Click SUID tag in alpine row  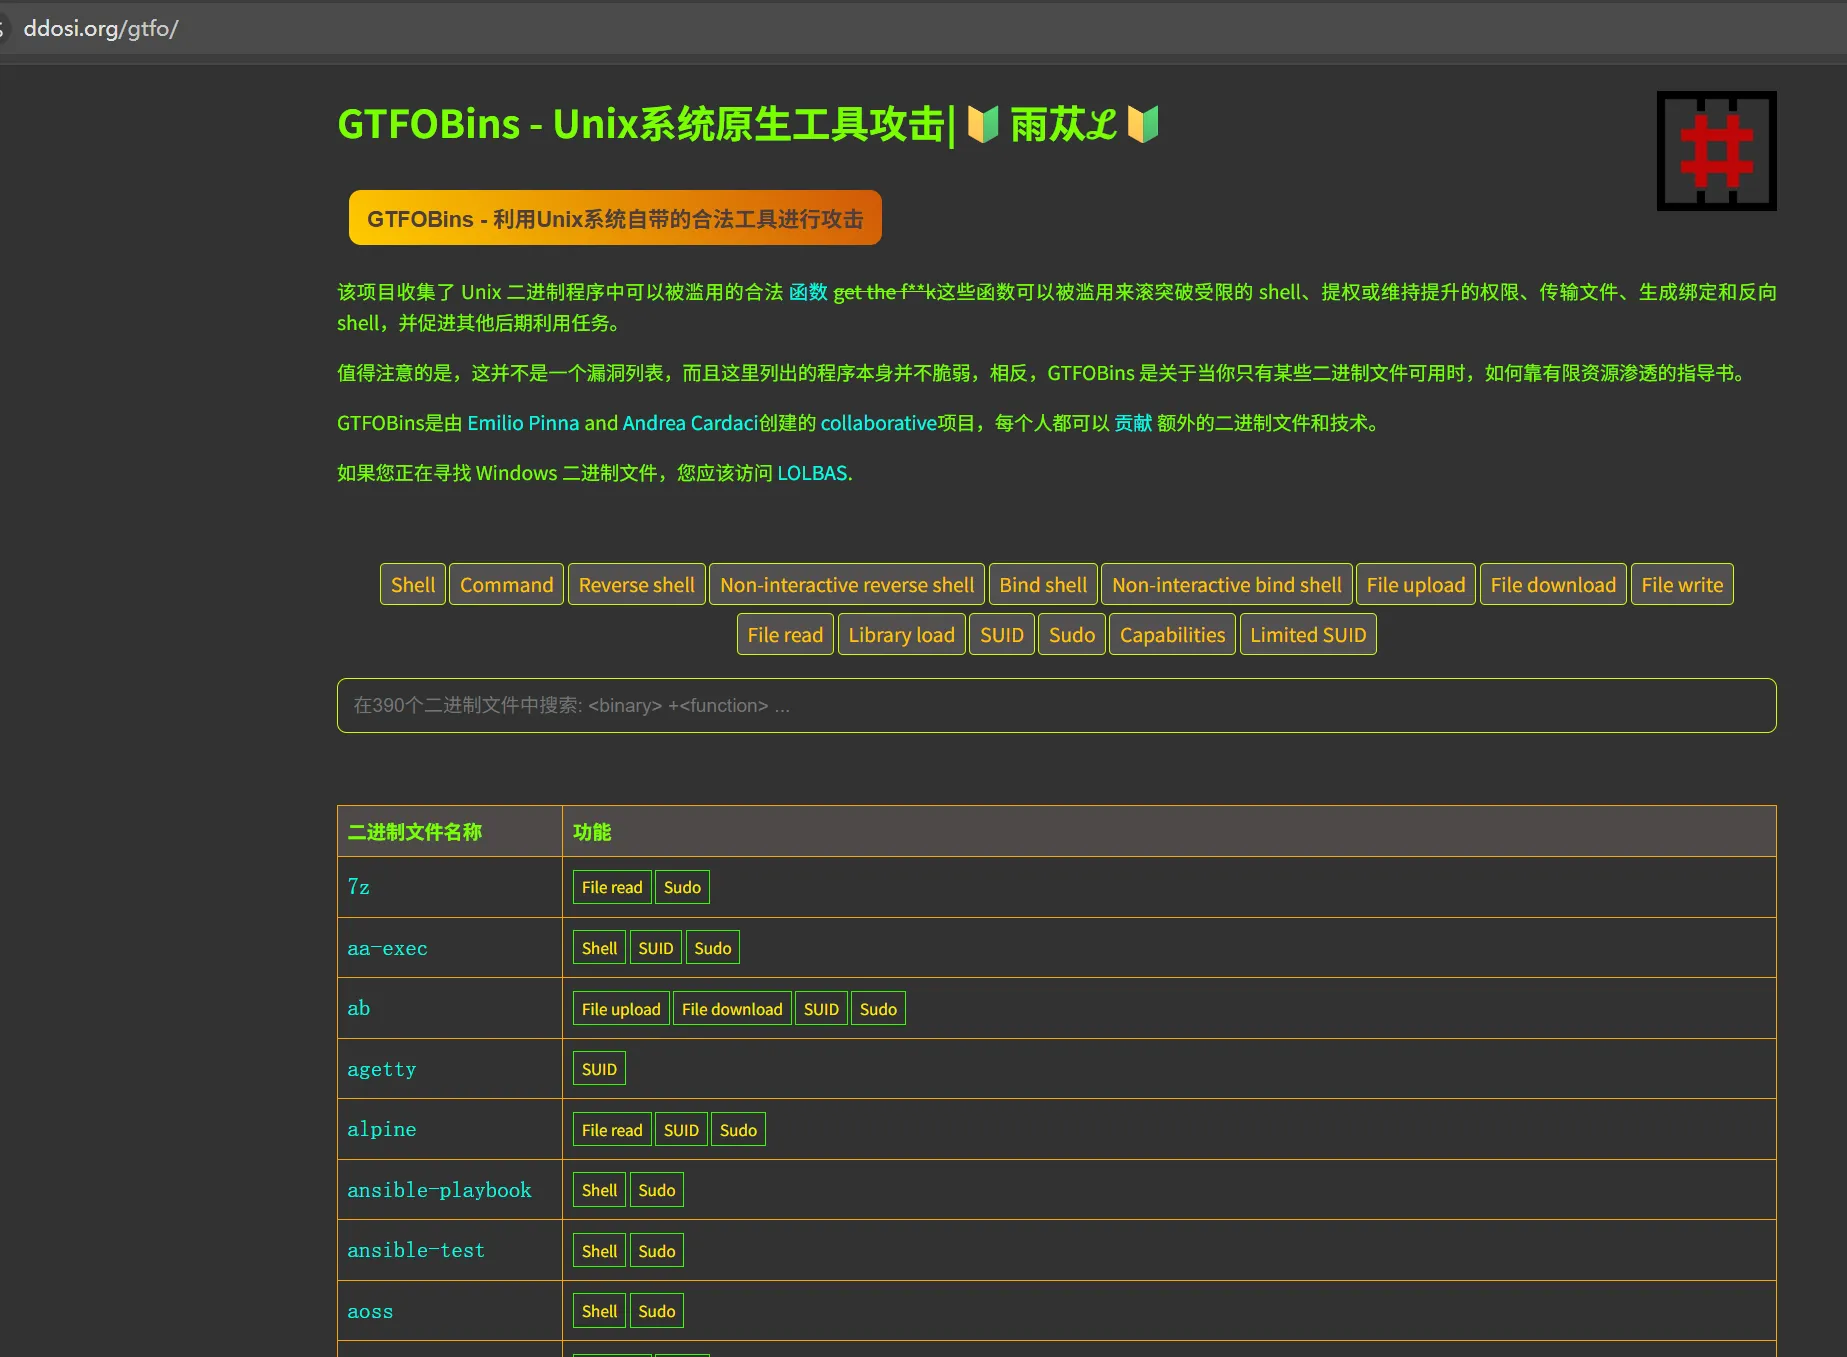point(681,1130)
